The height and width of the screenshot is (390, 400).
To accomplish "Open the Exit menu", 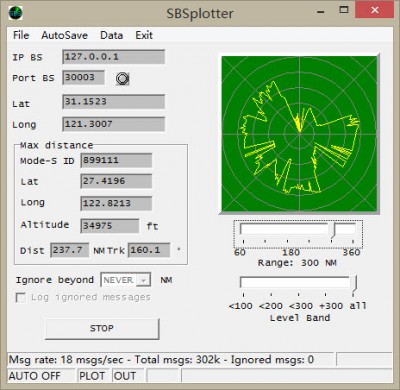I will pyautogui.click(x=144, y=35).
